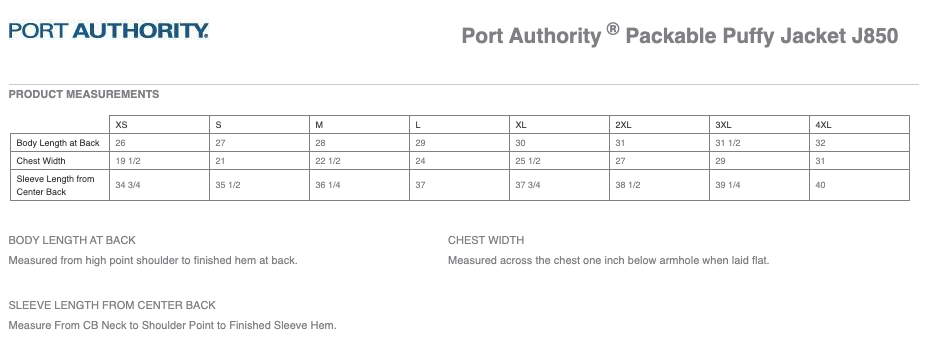Select the M body length value 28
The image size is (928, 363).
(x=359, y=143)
